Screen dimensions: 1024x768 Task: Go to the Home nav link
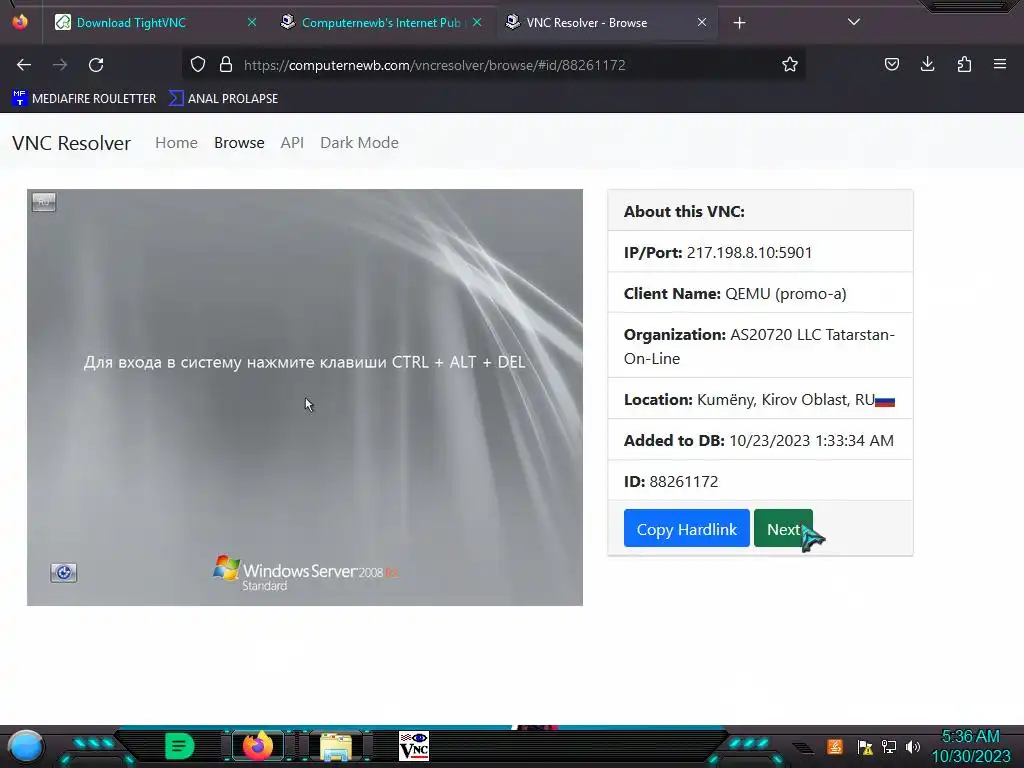[x=176, y=143]
